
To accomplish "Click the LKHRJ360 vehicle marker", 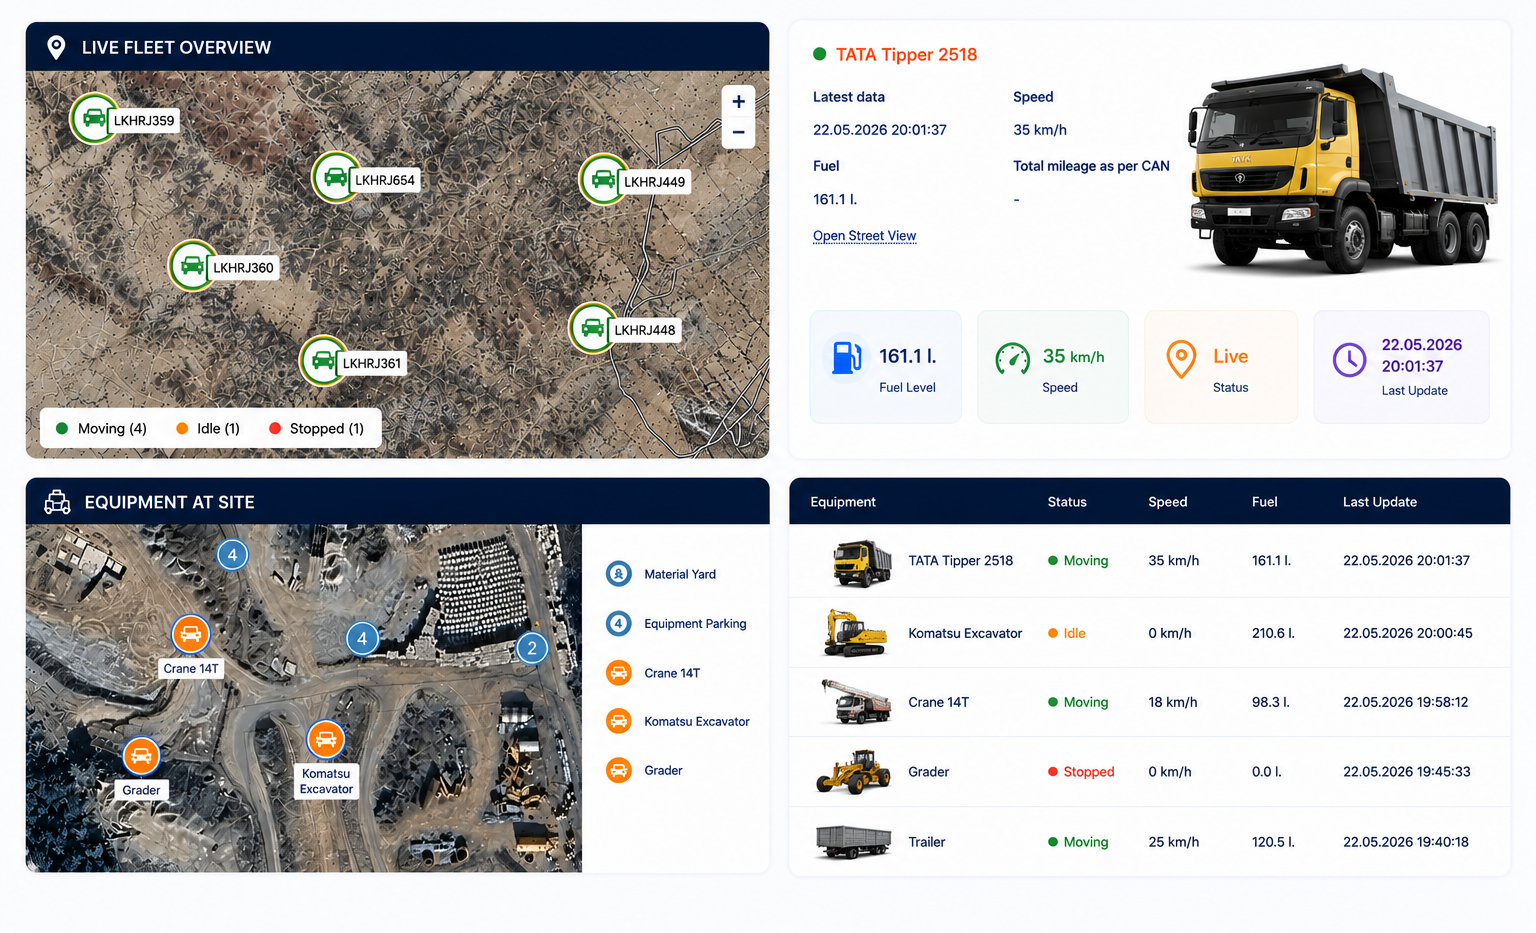I will [x=193, y=266].
